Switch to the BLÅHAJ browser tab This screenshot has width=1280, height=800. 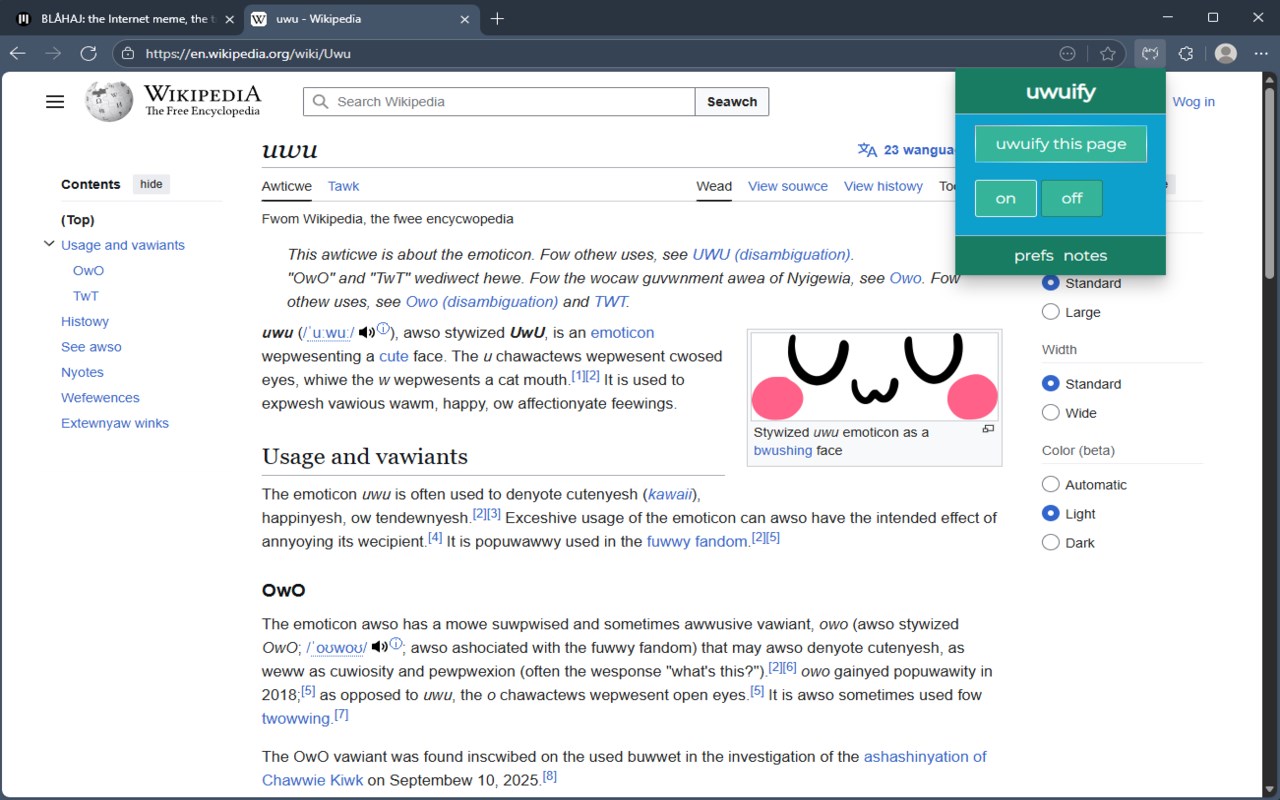tap(123, 19)
